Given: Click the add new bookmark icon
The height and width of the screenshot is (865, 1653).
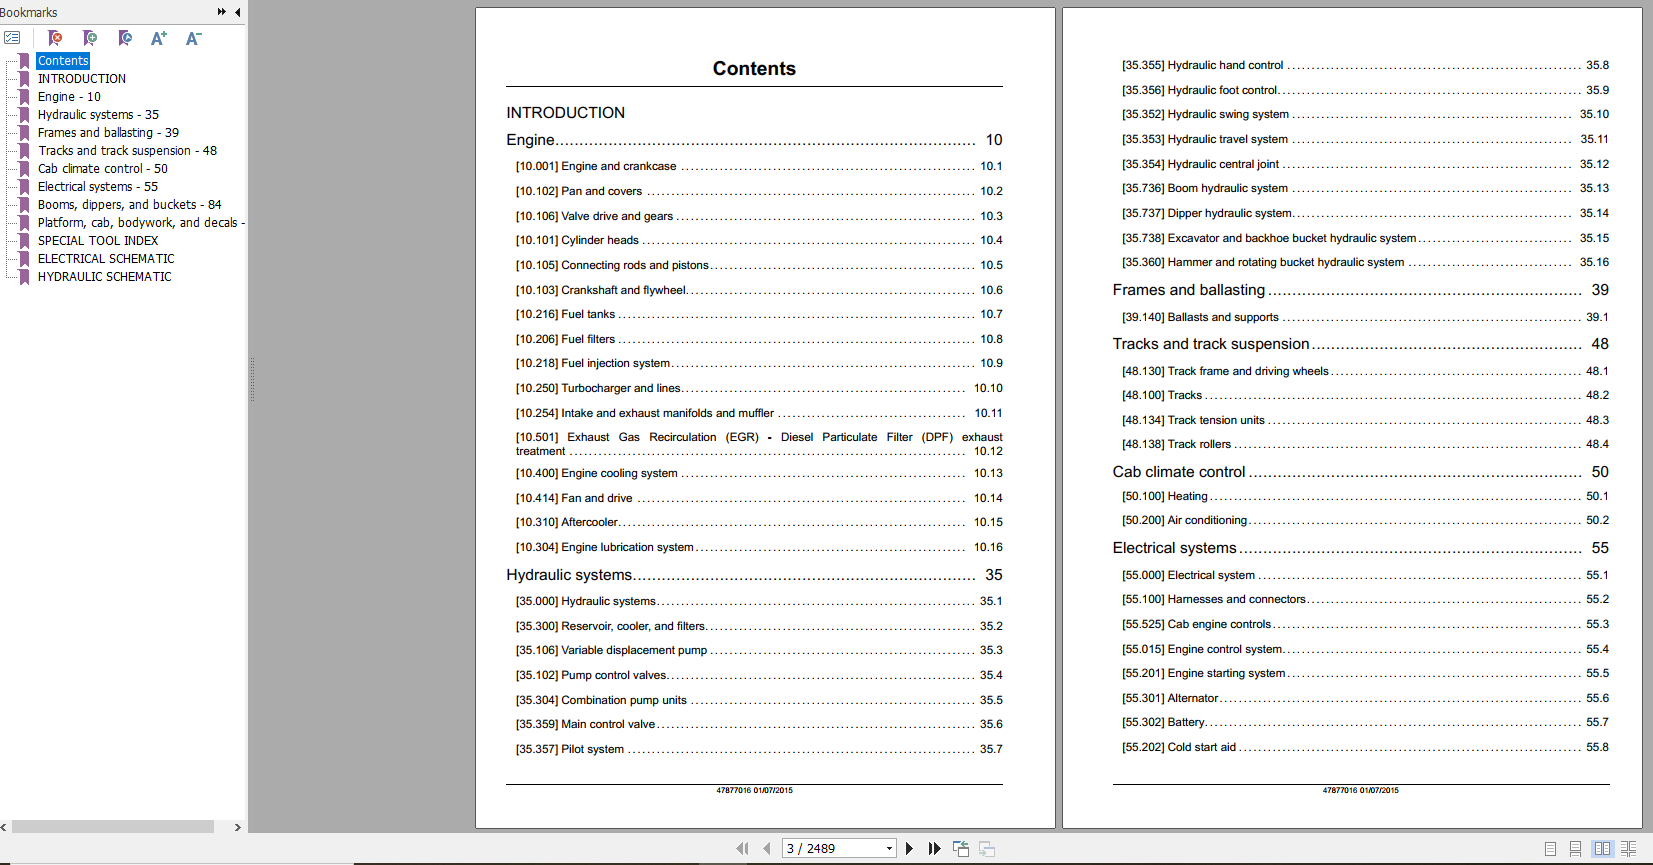Looking at the screenshot, I should click(90, 38).
